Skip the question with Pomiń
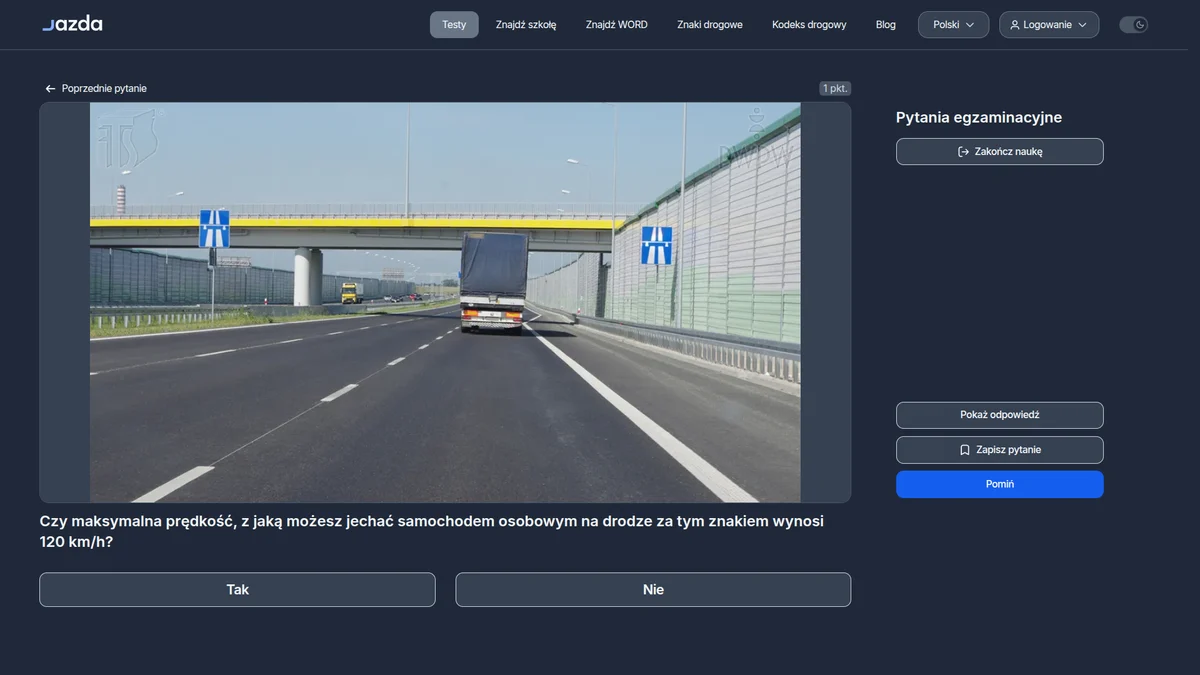1200x675 pixels. pos(1000,484)
